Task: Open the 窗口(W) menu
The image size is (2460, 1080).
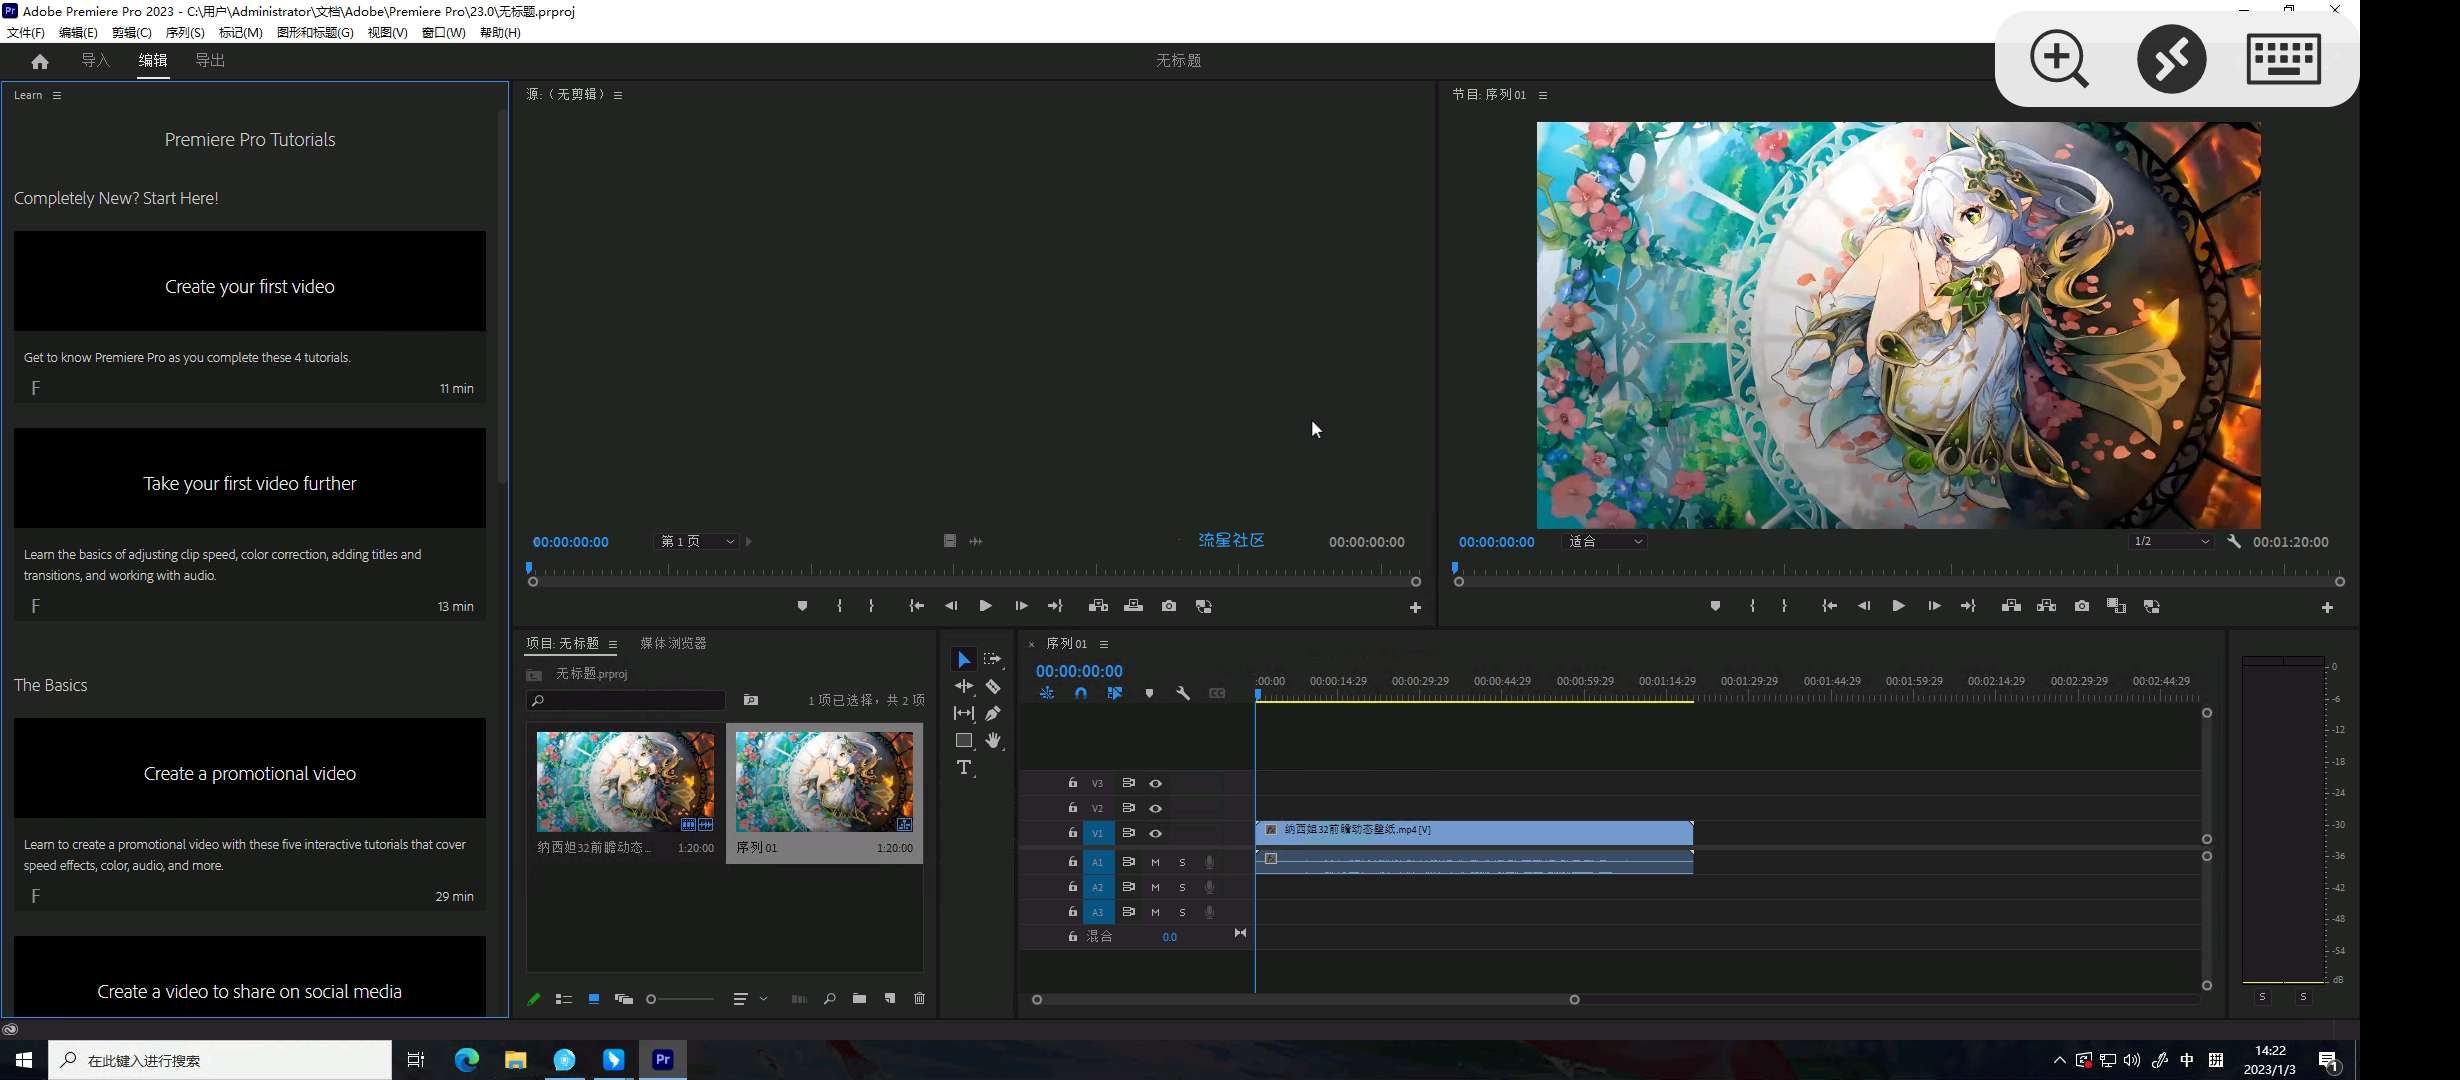Action: coord(443,32)
